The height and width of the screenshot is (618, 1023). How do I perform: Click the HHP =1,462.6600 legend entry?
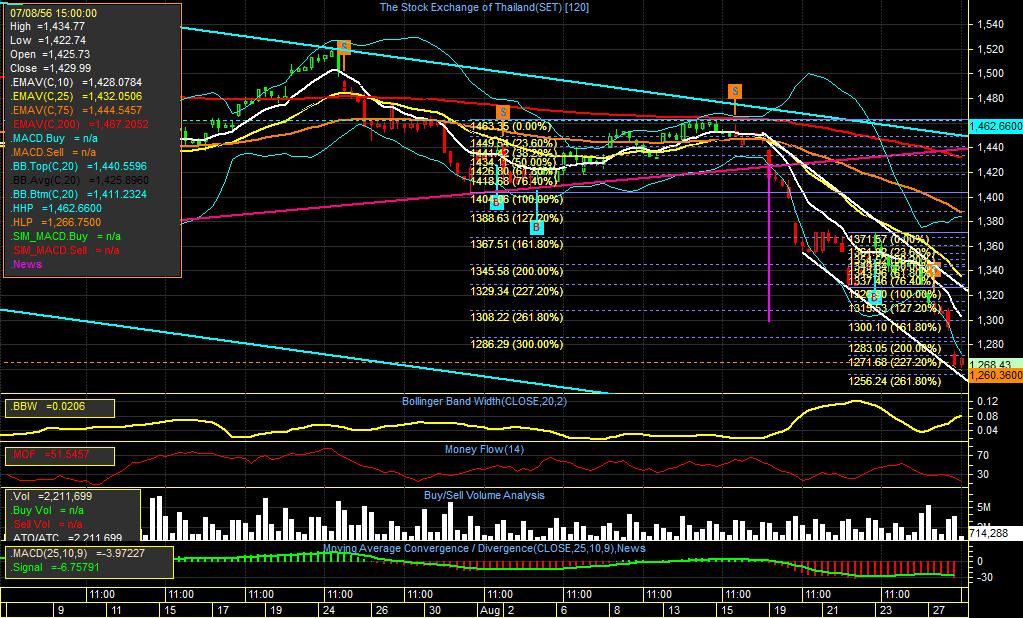tap(55, 209)
